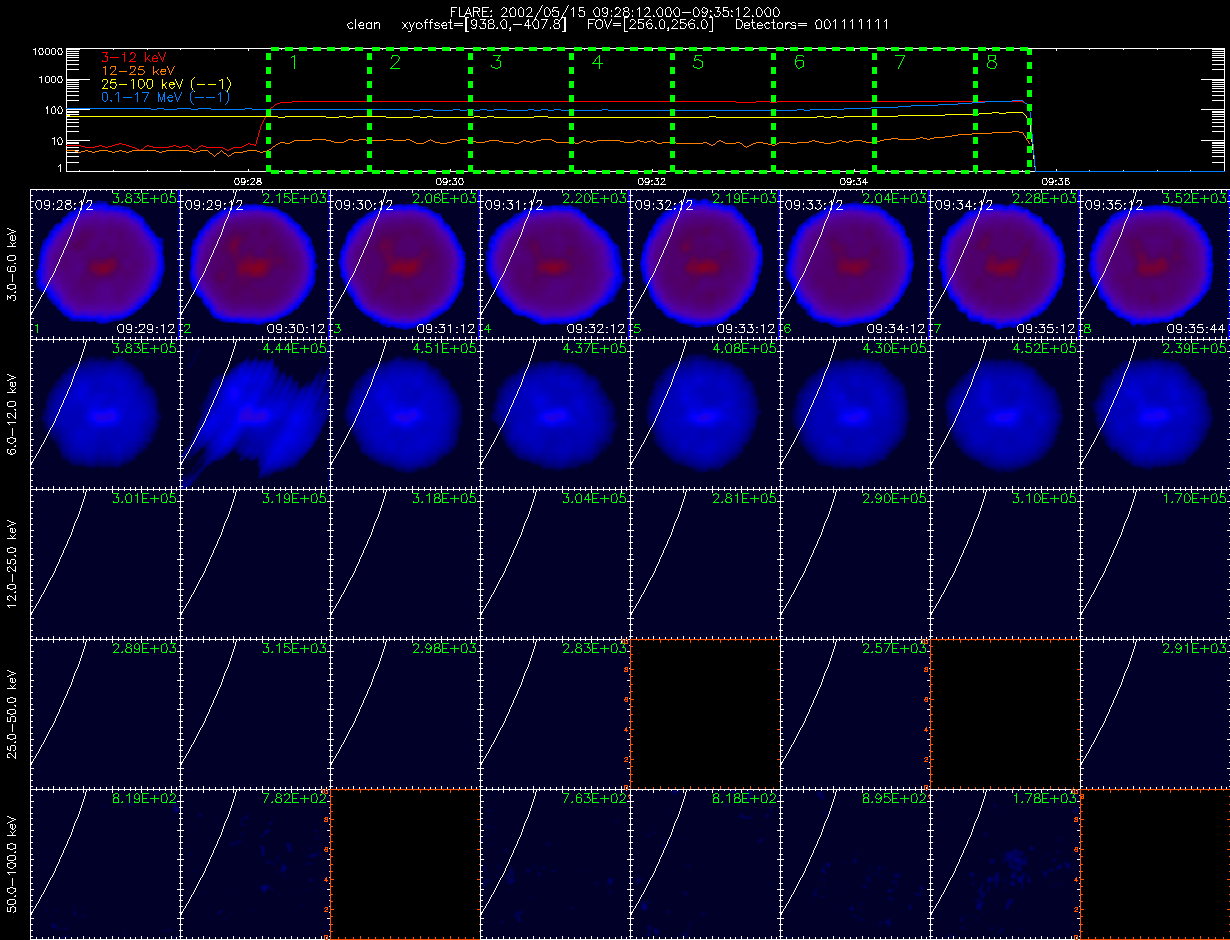Viewport: 1230px width, 940px height.
Task: Click the '09:34' tick label on time axis
Action: [x=854, y=182]
